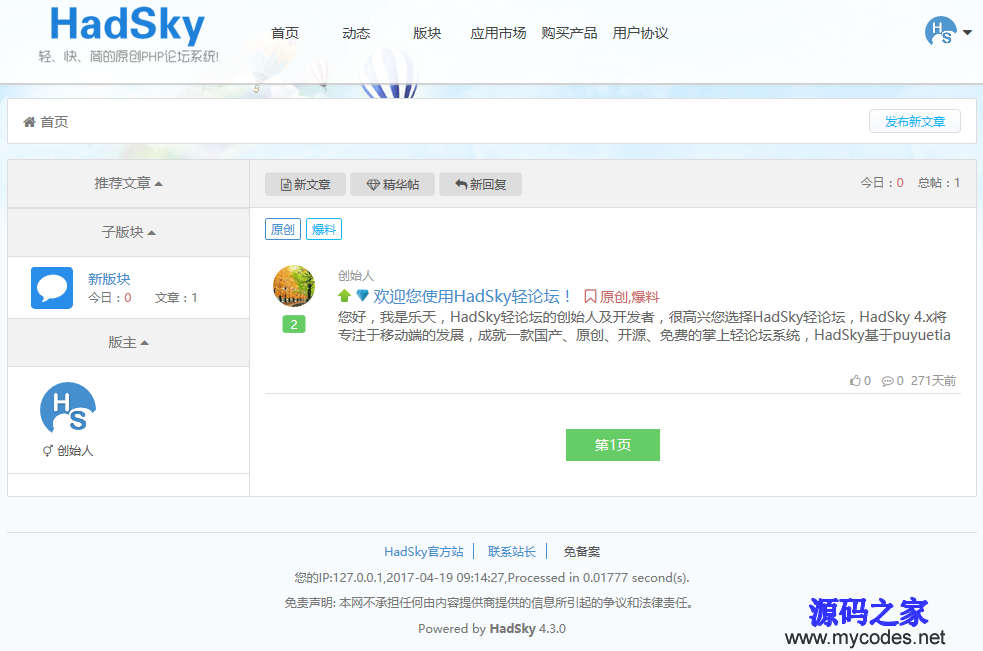
Task: Go to 首页 in the navigation
Action: pos(285,33)
